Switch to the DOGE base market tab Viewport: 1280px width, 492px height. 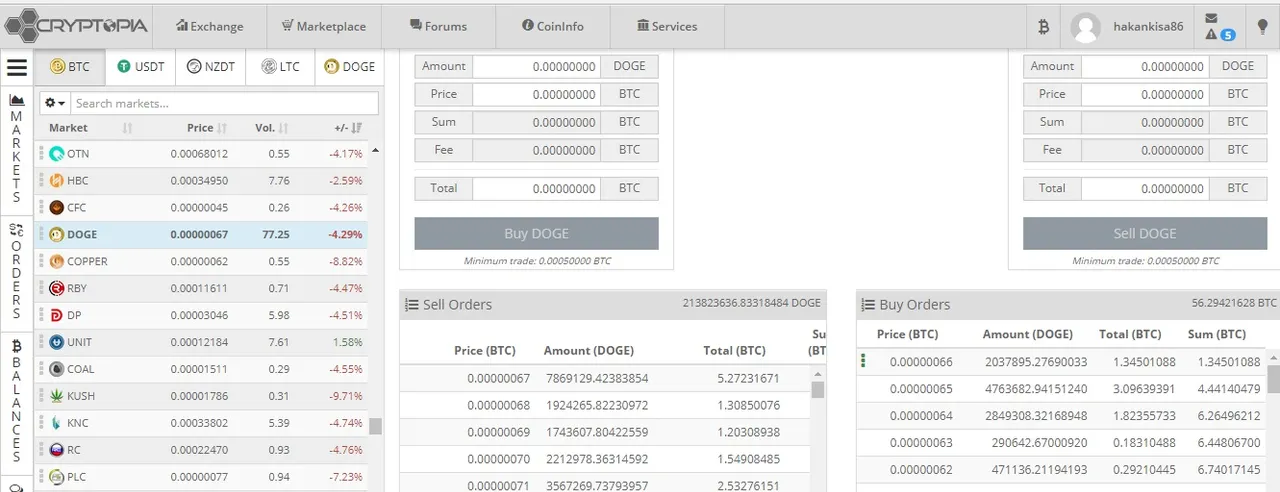pos(349,67)
